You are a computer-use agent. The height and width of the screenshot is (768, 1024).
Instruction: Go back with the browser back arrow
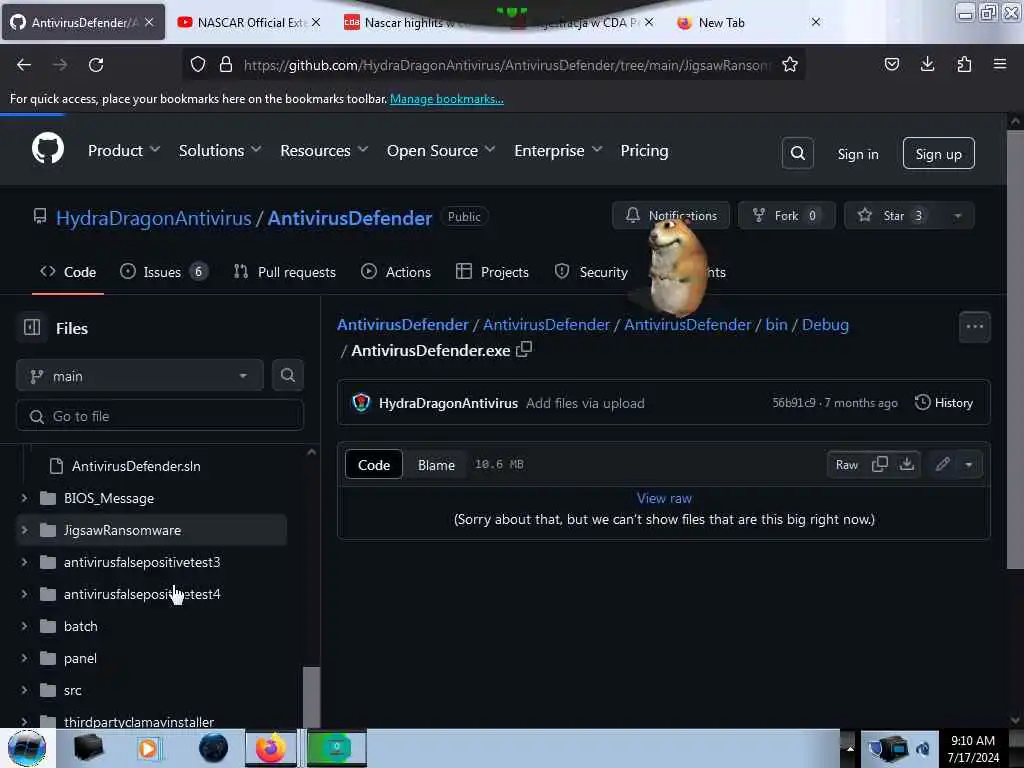pyautogui.click(x=24, y=65)
